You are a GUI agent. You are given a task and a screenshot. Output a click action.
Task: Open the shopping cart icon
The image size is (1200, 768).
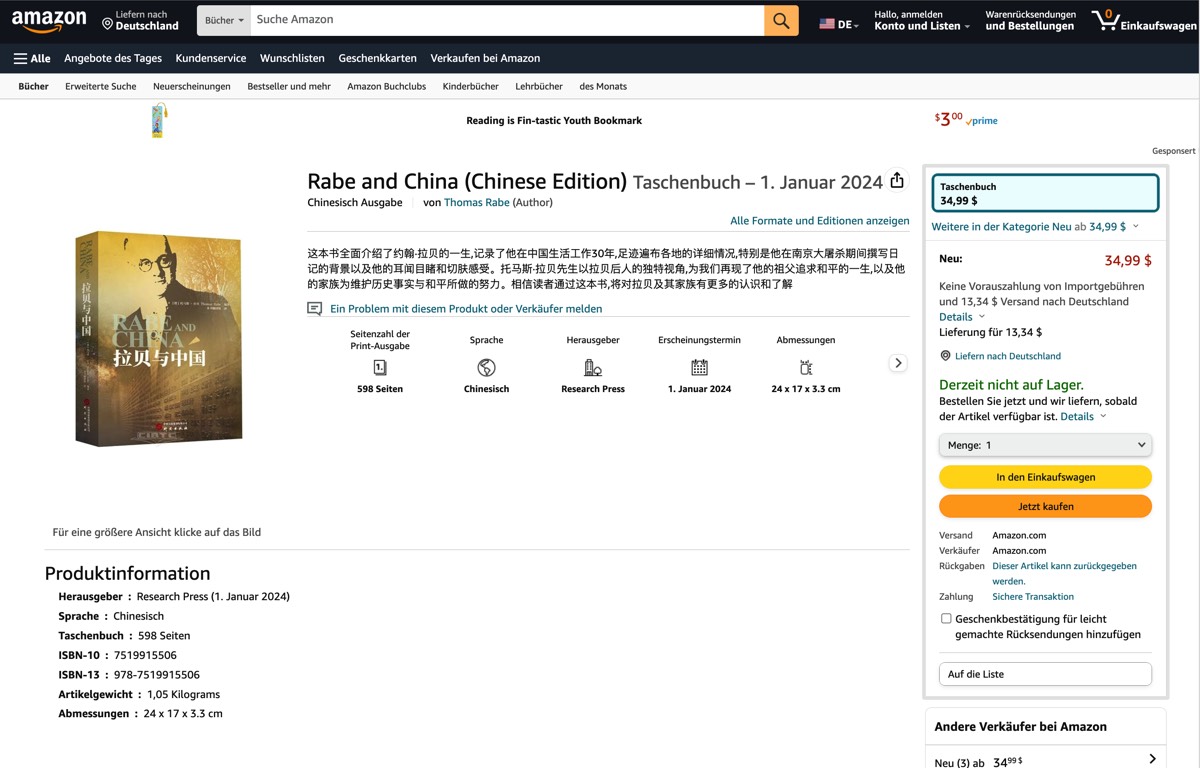coord(1105,20)
